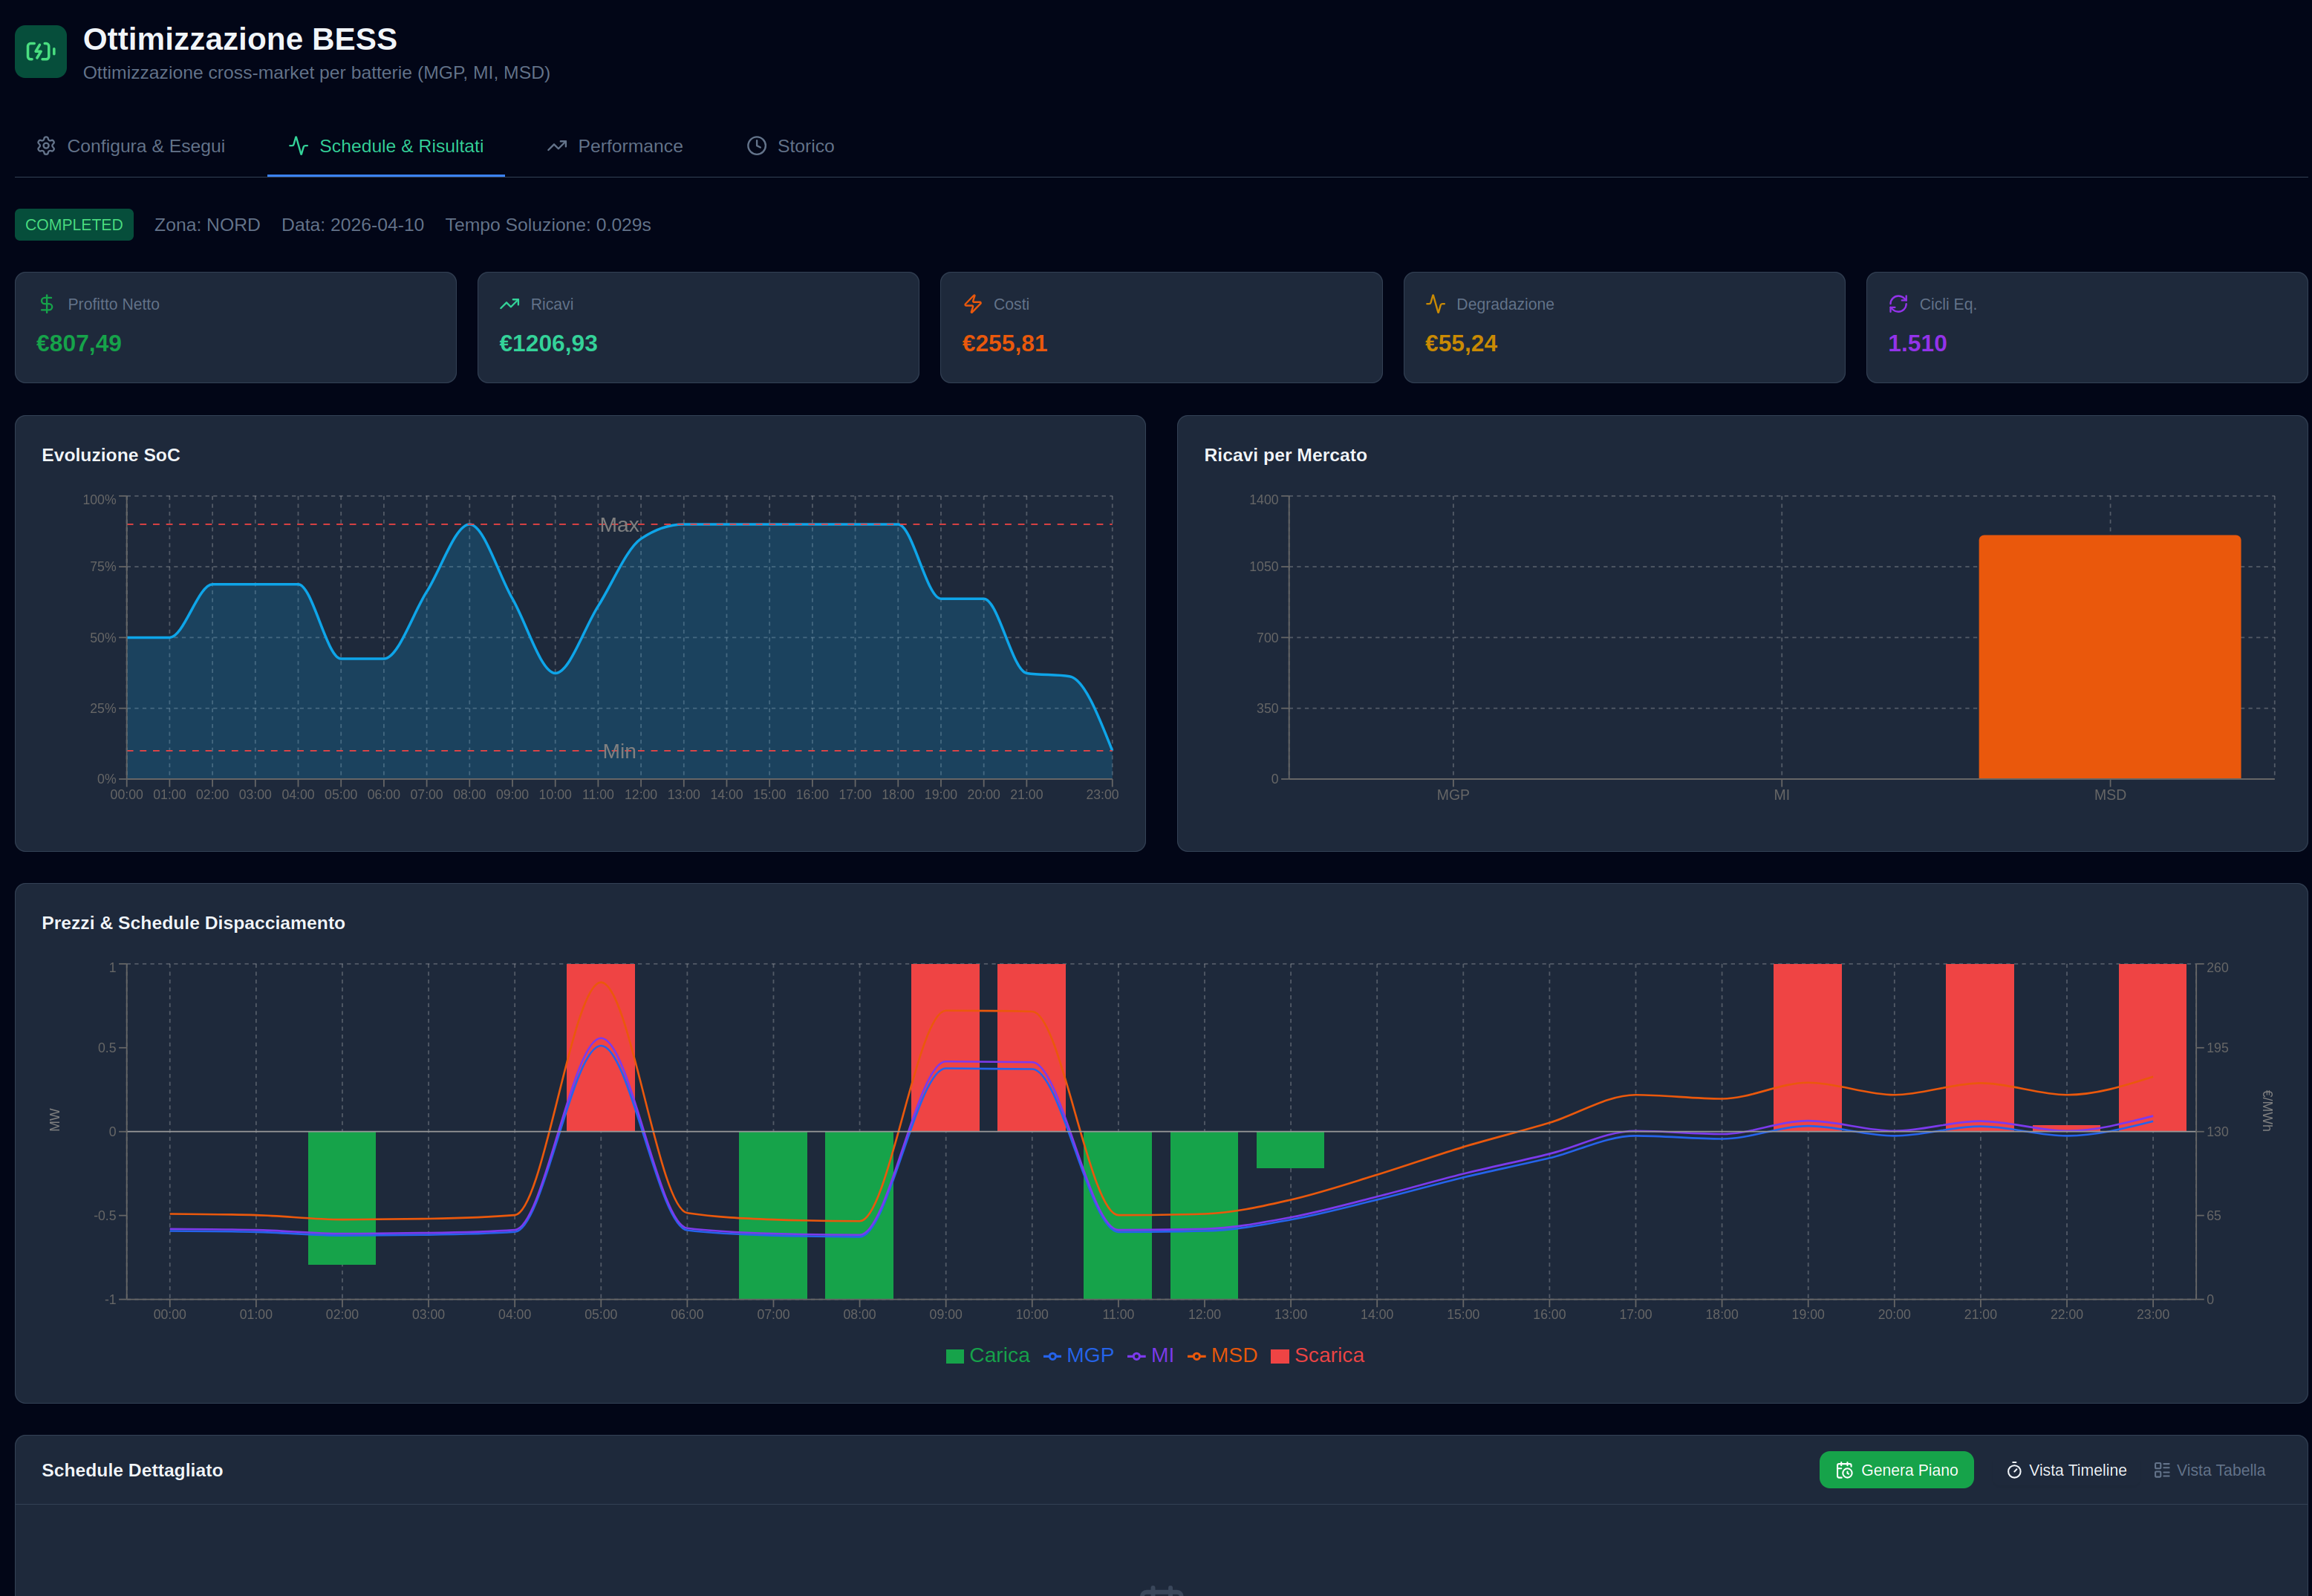Screen dimensions: 2312x1596
Task: Click the COMPLETED status badge
Action: coord(74,224)
